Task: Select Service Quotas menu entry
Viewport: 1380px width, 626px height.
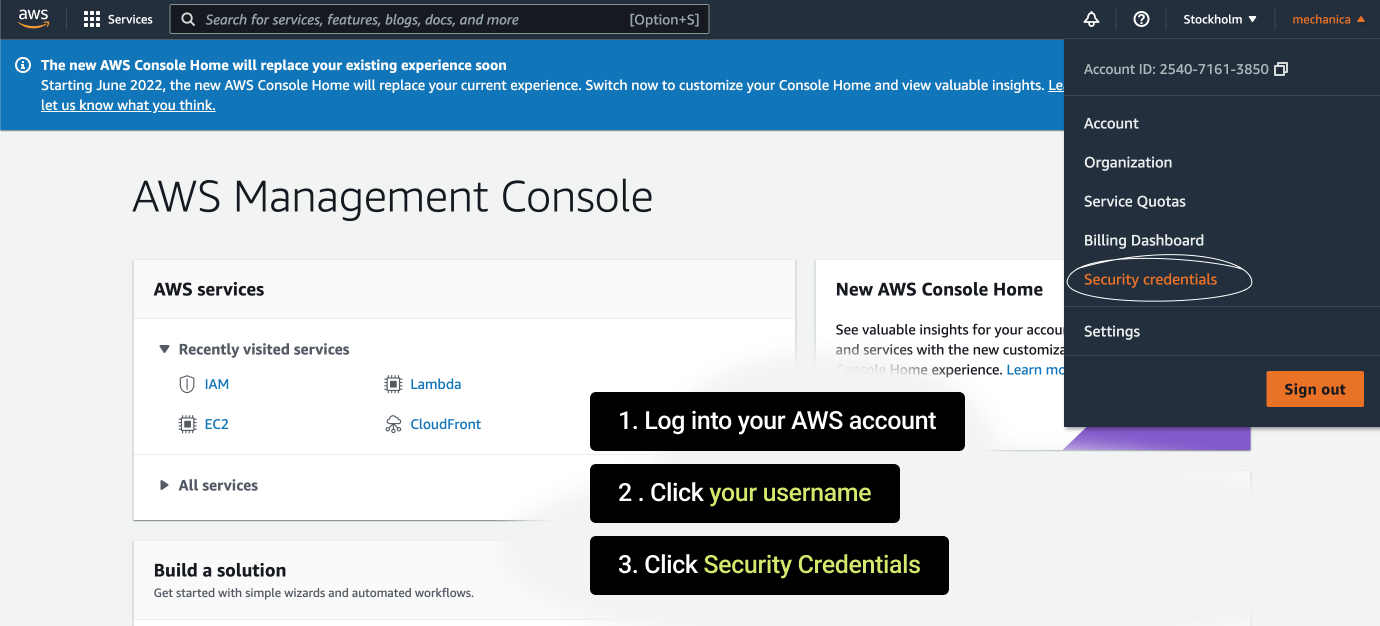Action: click(1135, 201)
